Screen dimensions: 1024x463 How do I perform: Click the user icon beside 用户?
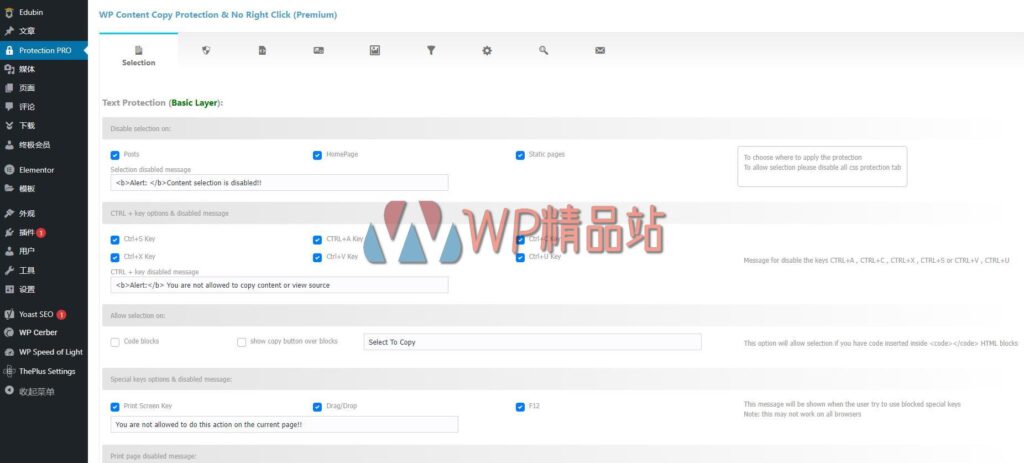pos(8,251)
